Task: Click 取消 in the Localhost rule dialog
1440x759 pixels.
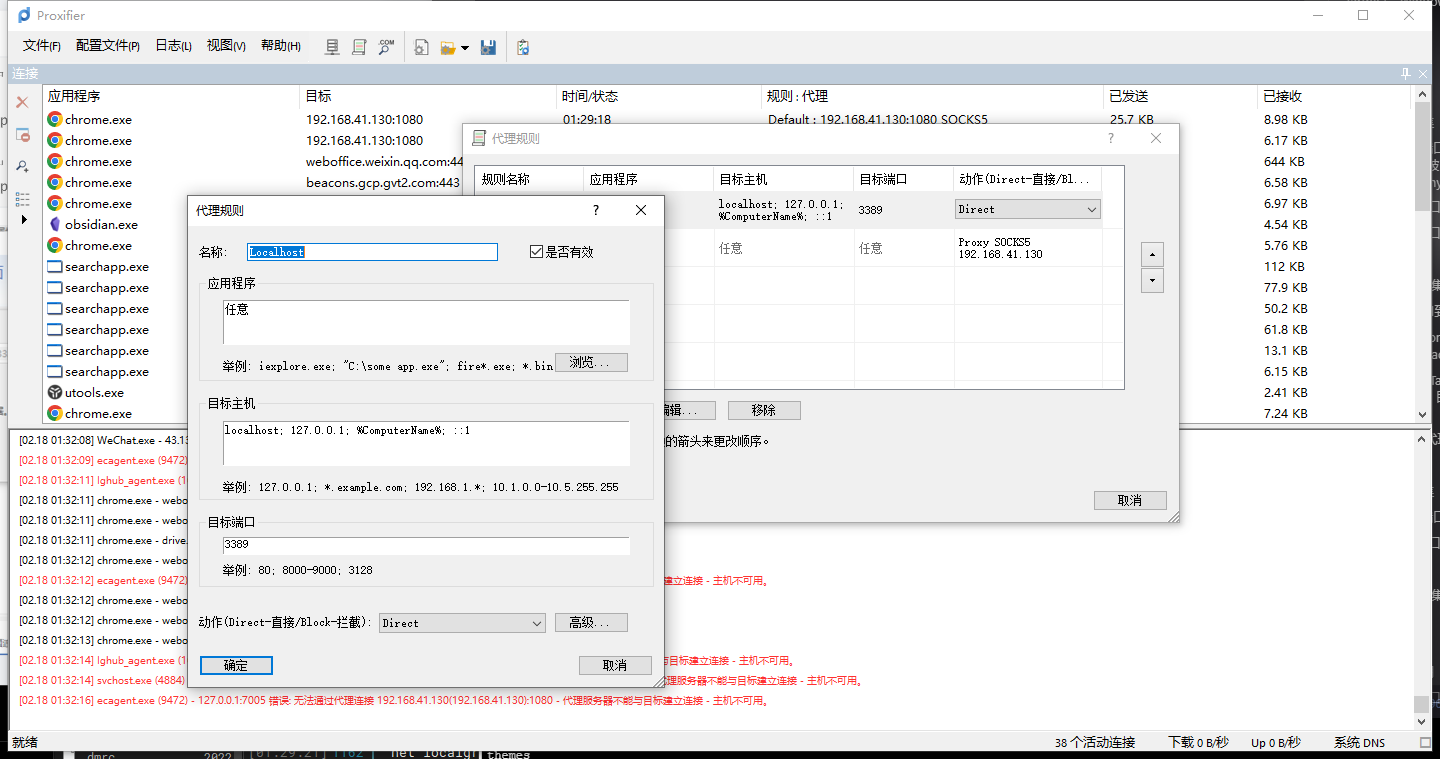Action: (615, 665)
